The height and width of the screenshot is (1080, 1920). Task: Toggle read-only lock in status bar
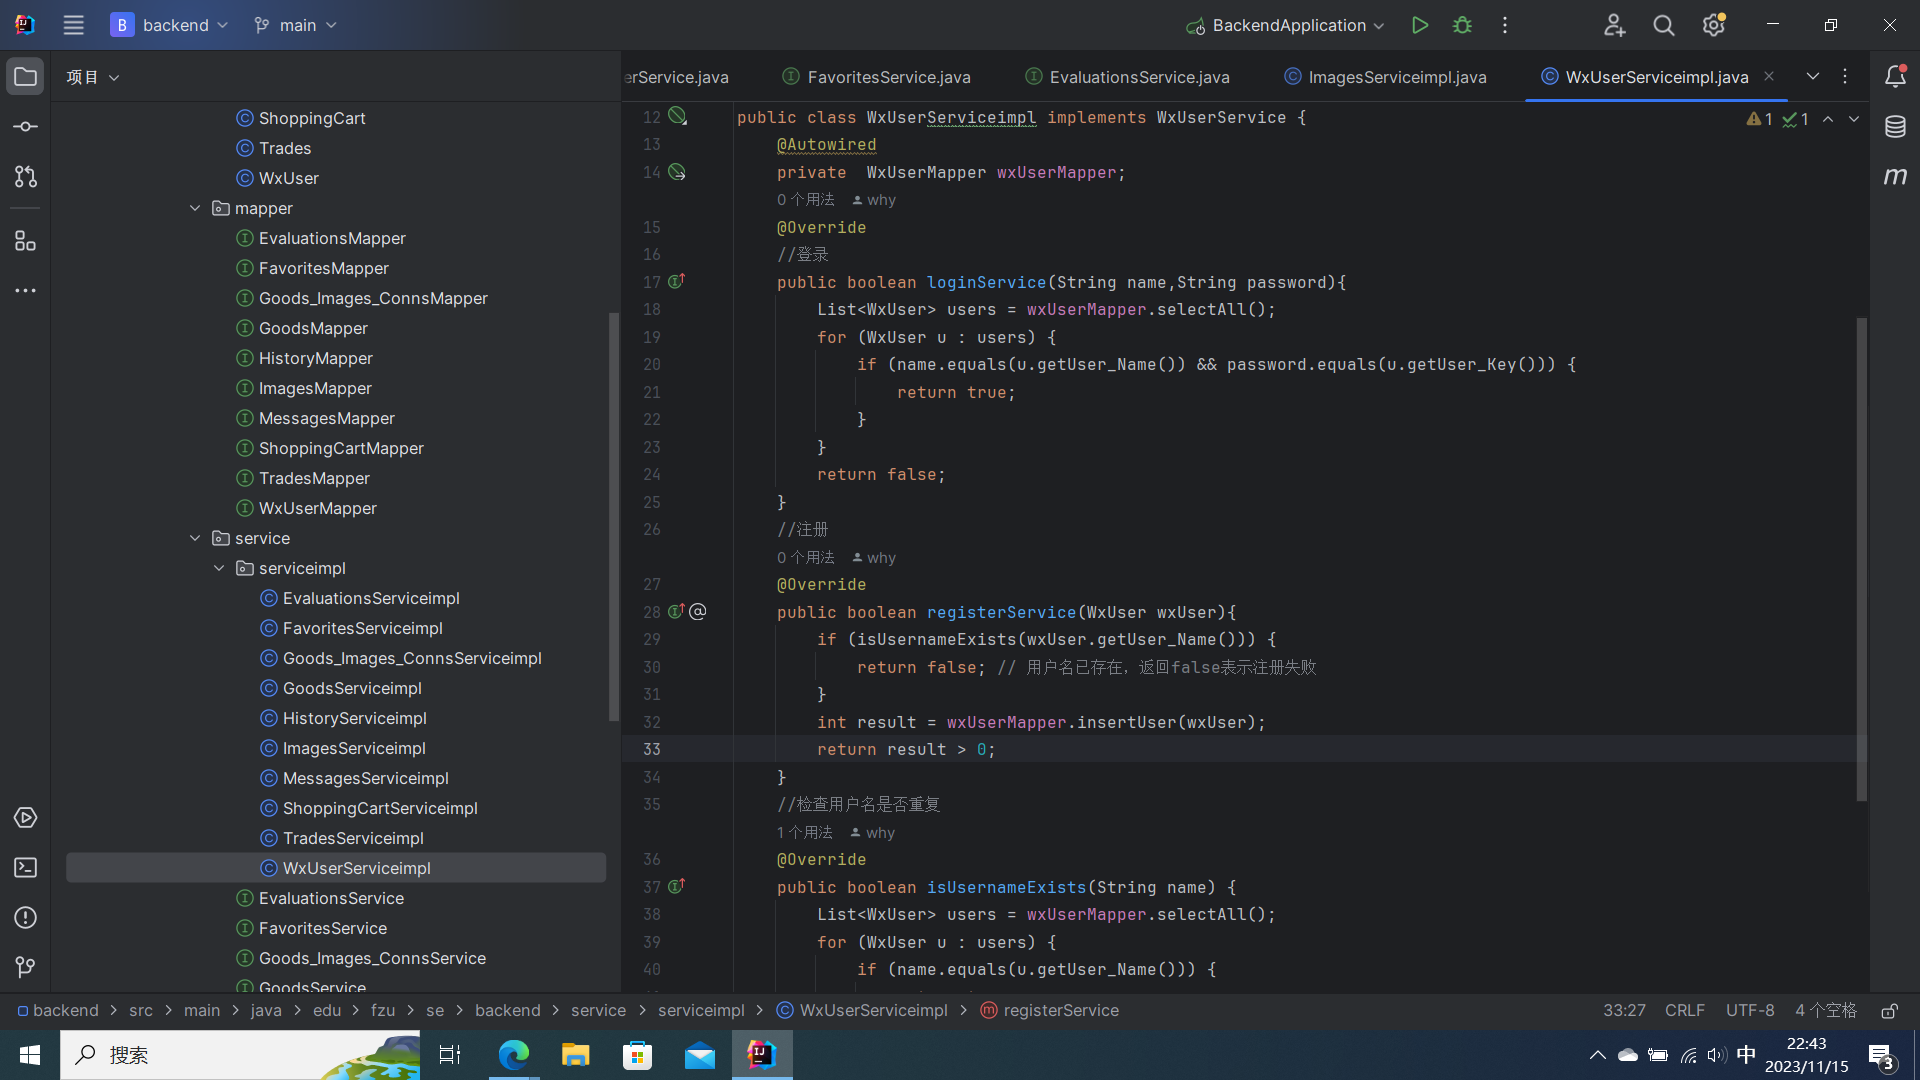pyautogui.click(x=1889, y=1011)
